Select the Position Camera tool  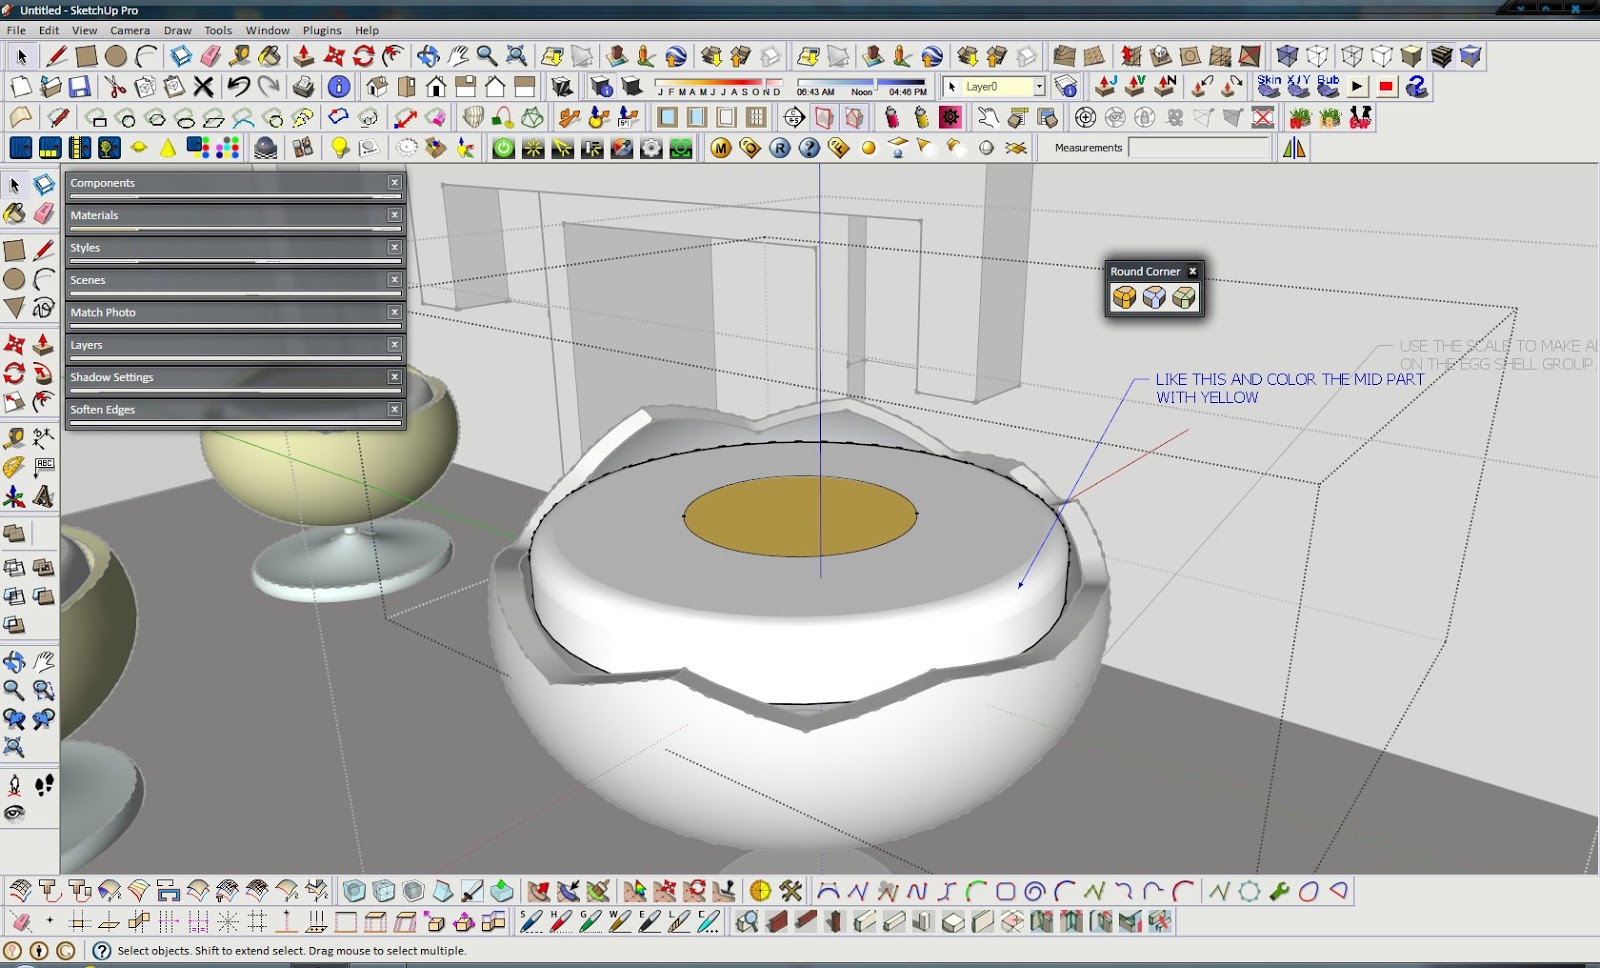point(14,785)
